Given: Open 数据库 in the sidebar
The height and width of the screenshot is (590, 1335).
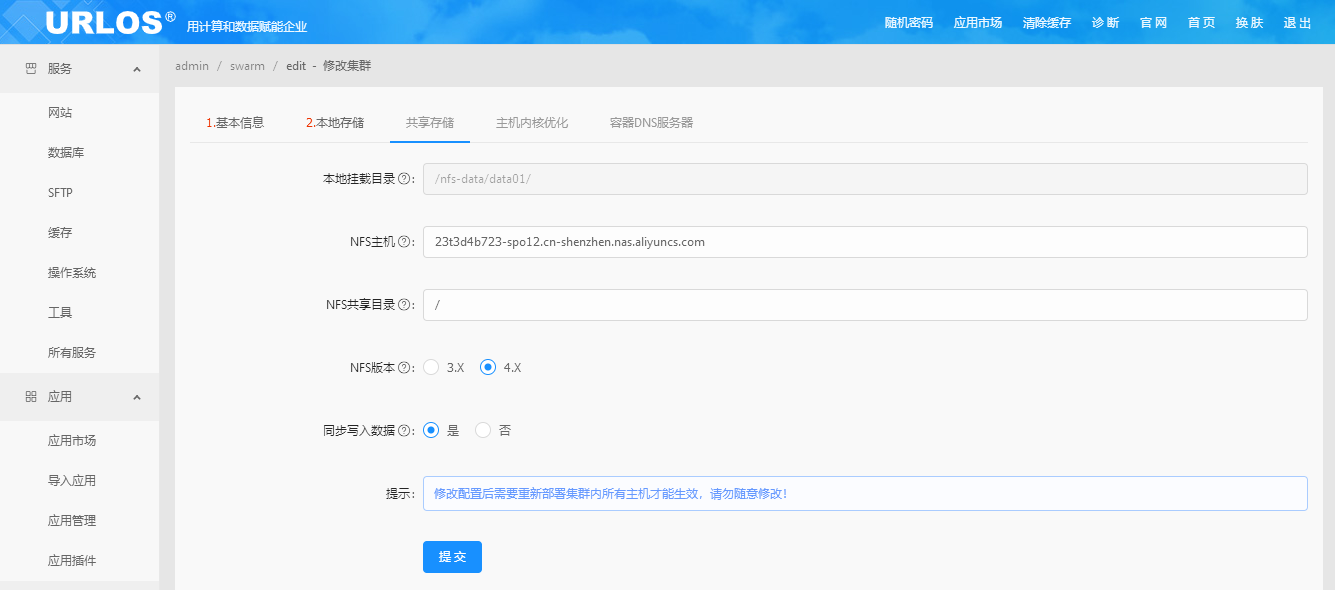Looking at the screenshot, I should tap(66, 153).
